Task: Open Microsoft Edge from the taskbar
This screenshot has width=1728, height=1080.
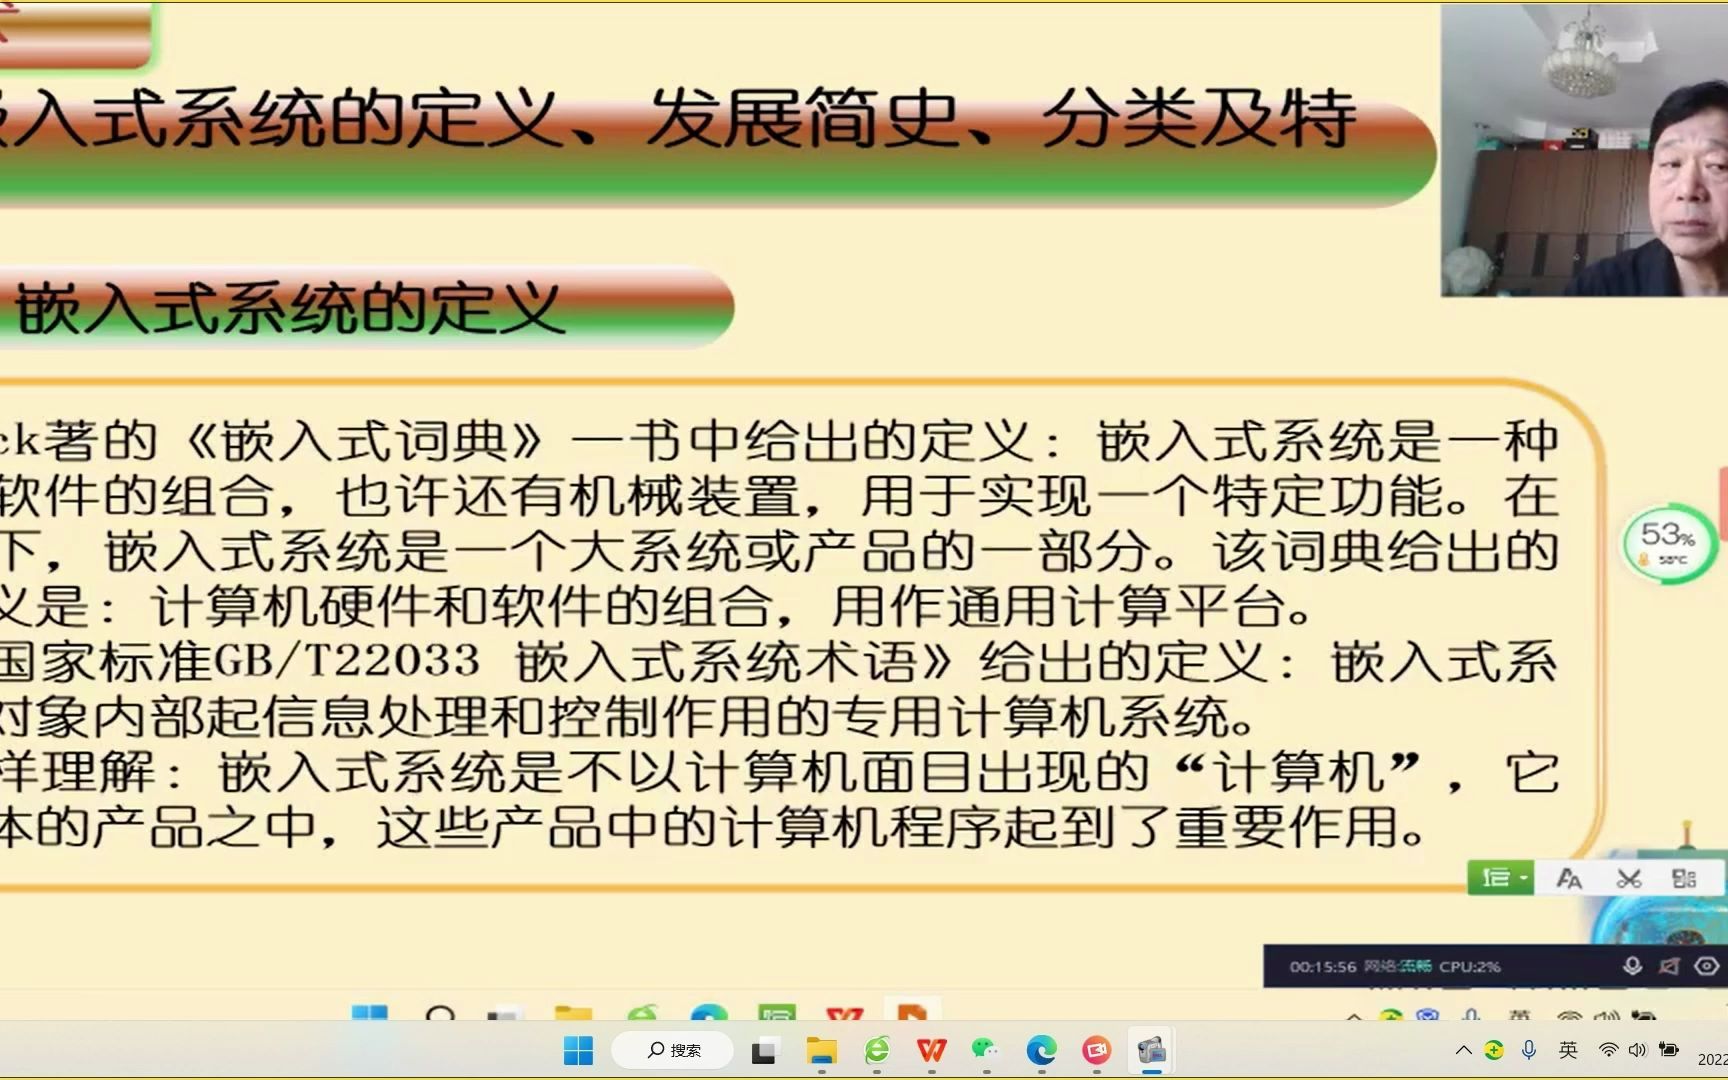Action: (1041, 1050)
